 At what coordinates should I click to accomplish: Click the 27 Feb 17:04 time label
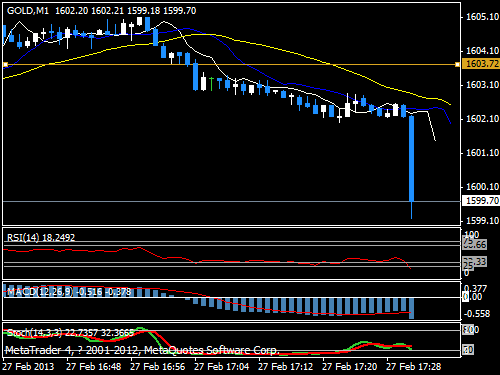point(222,367)
